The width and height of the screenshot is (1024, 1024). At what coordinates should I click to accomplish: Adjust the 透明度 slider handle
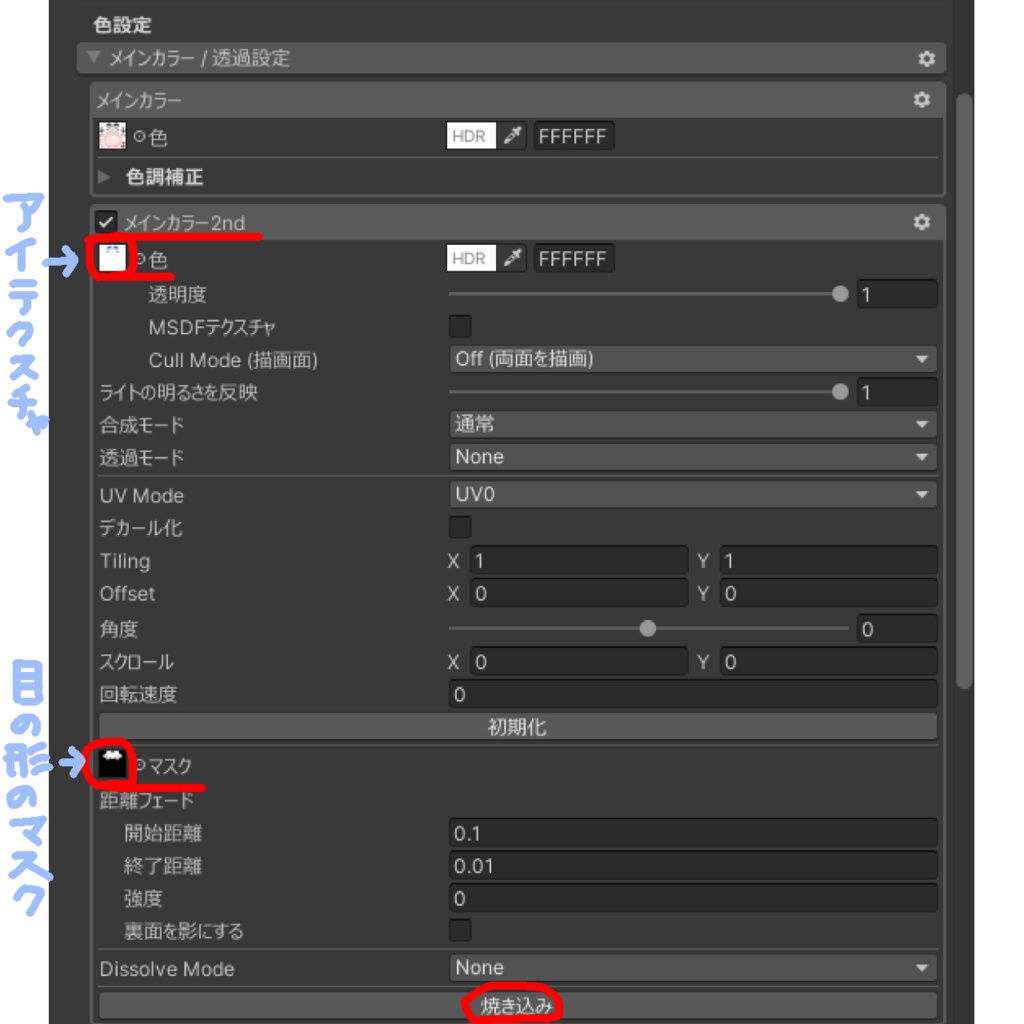[x=841, y=293]
